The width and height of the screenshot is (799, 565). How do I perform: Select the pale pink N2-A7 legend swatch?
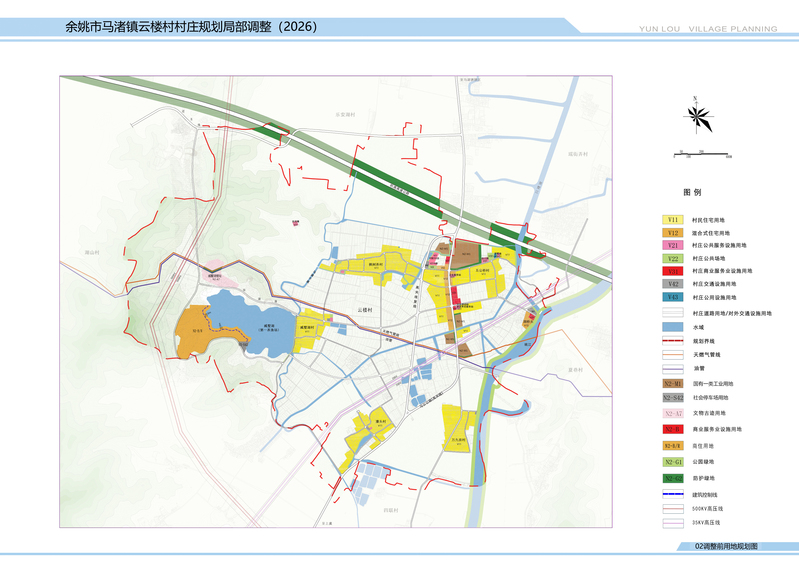673,413
